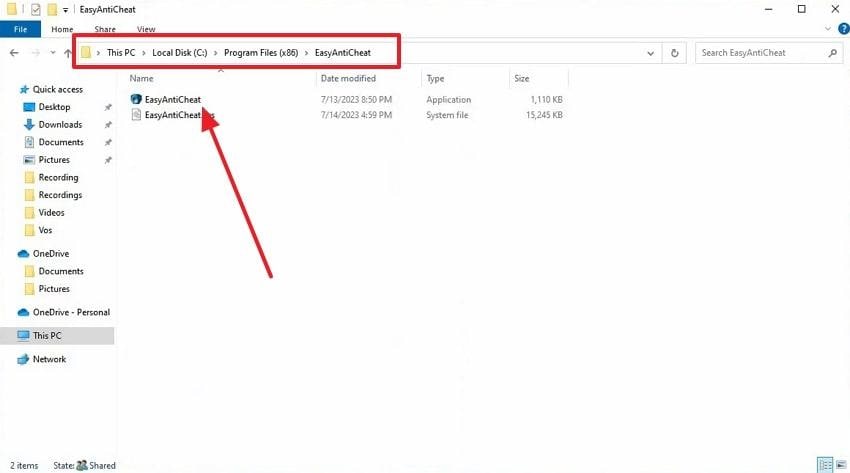This screenshot has height=473, width=850.
Task: Click the System file type cell
Action: (447, 115)
